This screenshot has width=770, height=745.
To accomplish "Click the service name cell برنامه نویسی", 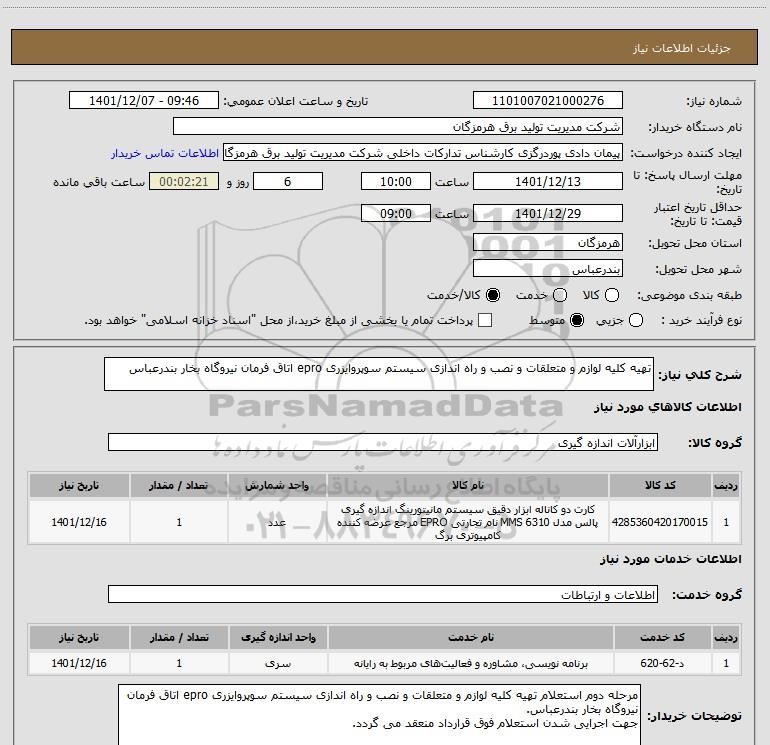I will pyautogui.click(x=470, y=663).
